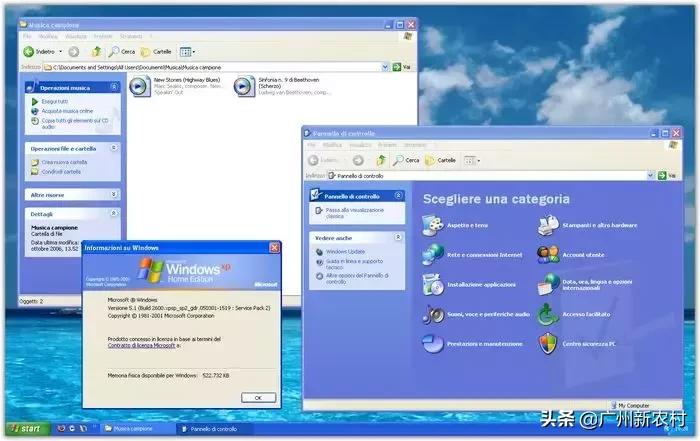Click first quick launch icon on taskbar
700x441 pixels.
61,429
